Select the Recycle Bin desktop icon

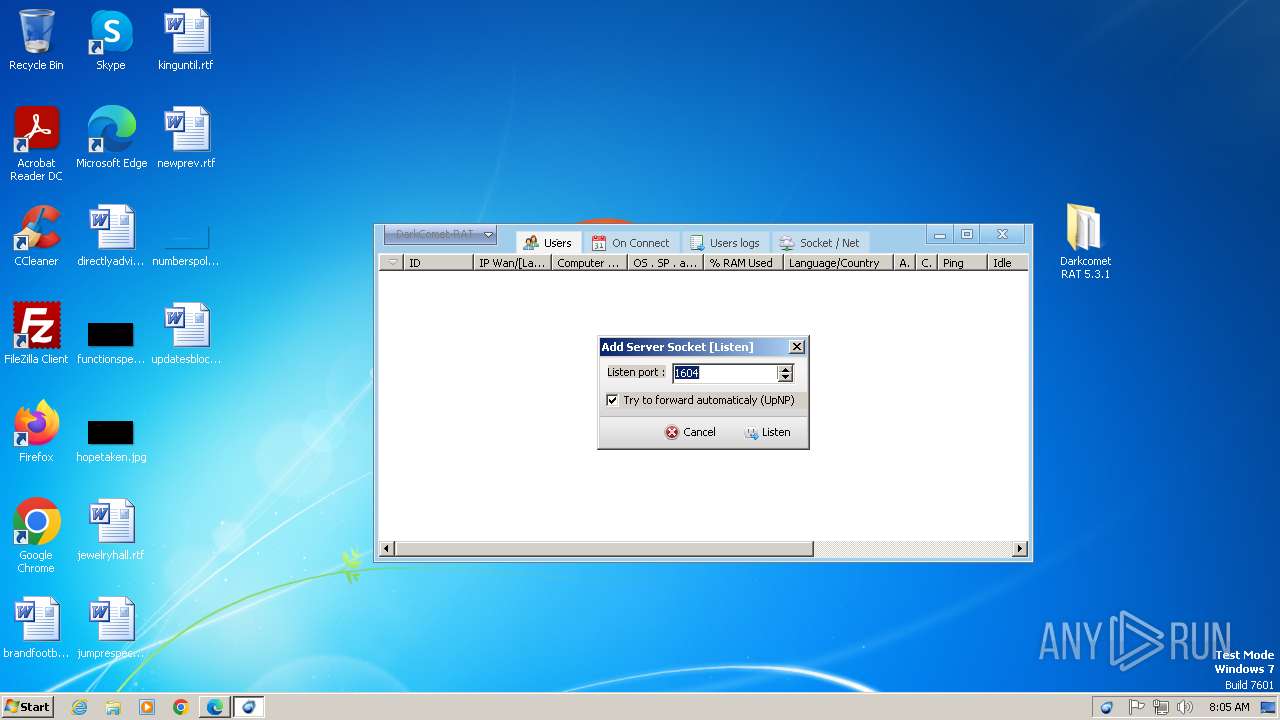[x=36, y=40]
